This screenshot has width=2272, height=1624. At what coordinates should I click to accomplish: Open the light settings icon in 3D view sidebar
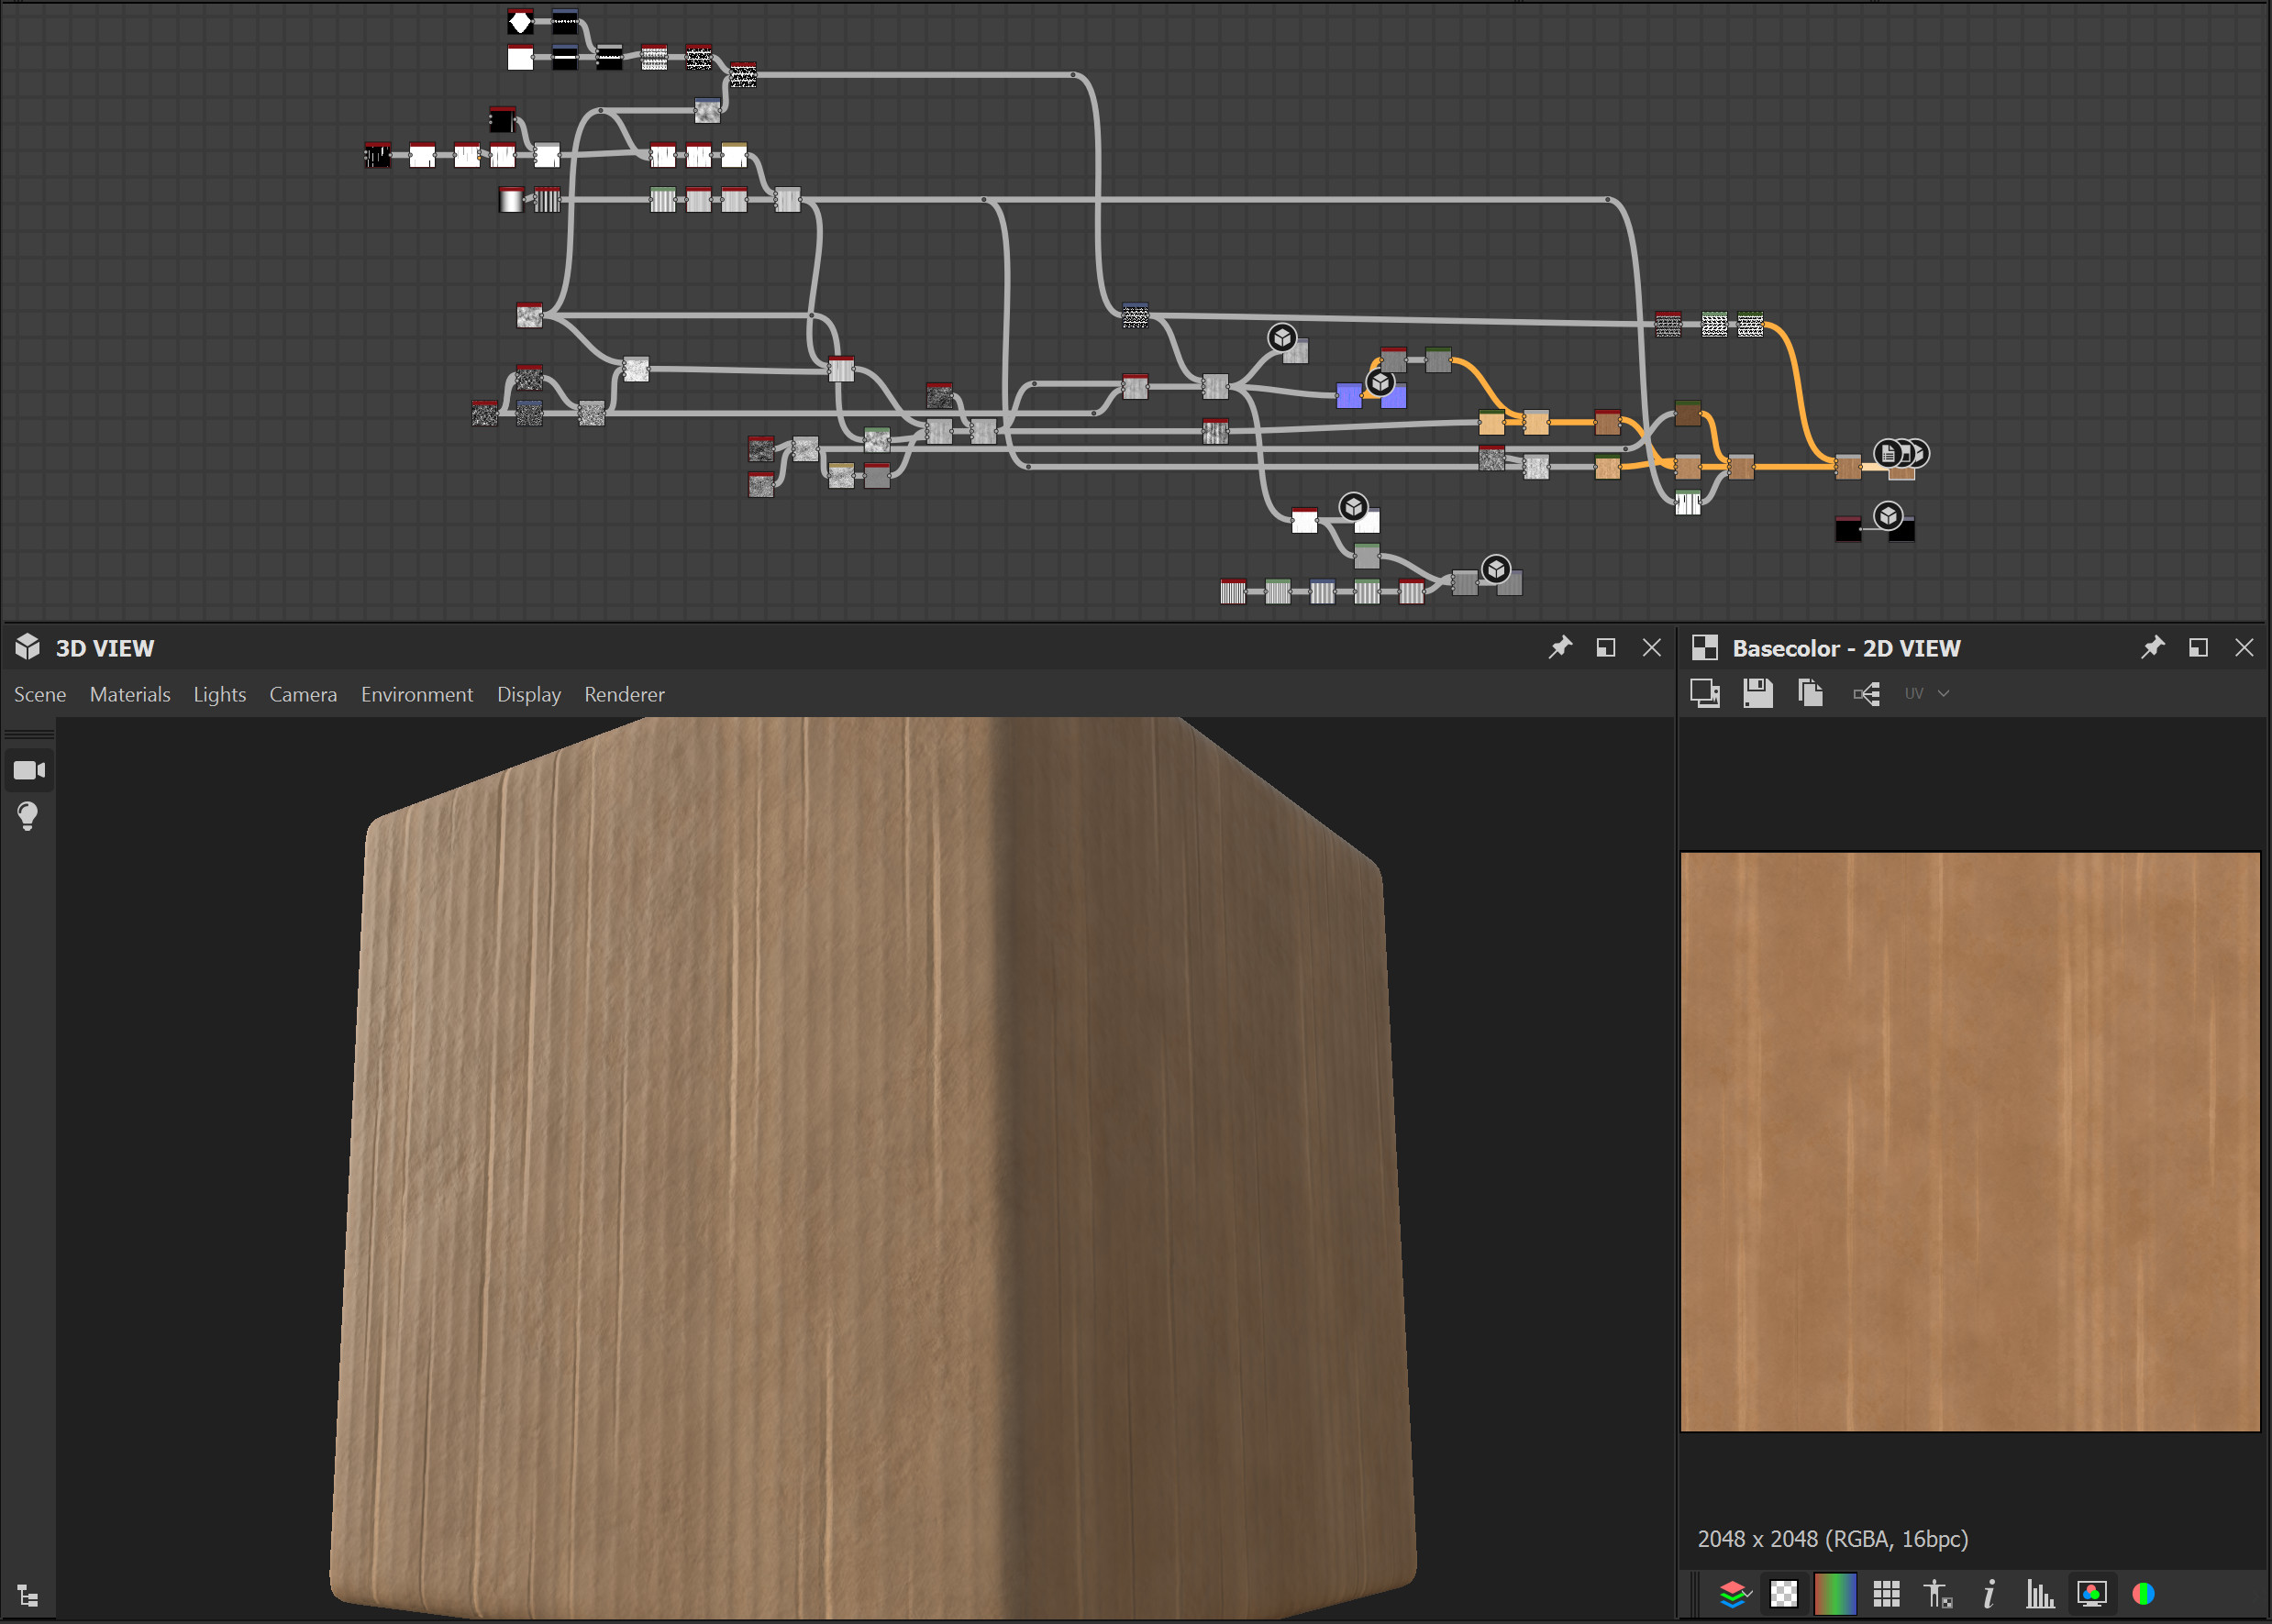click(29, 815)
